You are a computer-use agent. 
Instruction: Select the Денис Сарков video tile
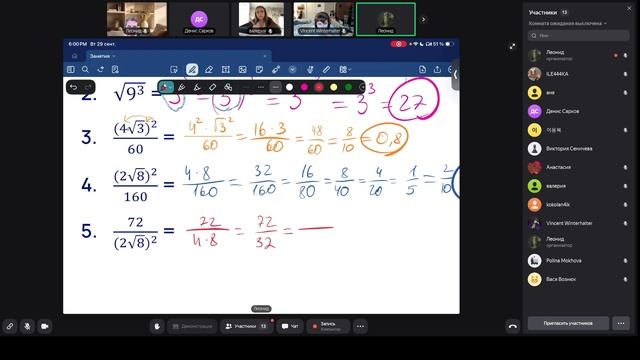click(199, 19)
